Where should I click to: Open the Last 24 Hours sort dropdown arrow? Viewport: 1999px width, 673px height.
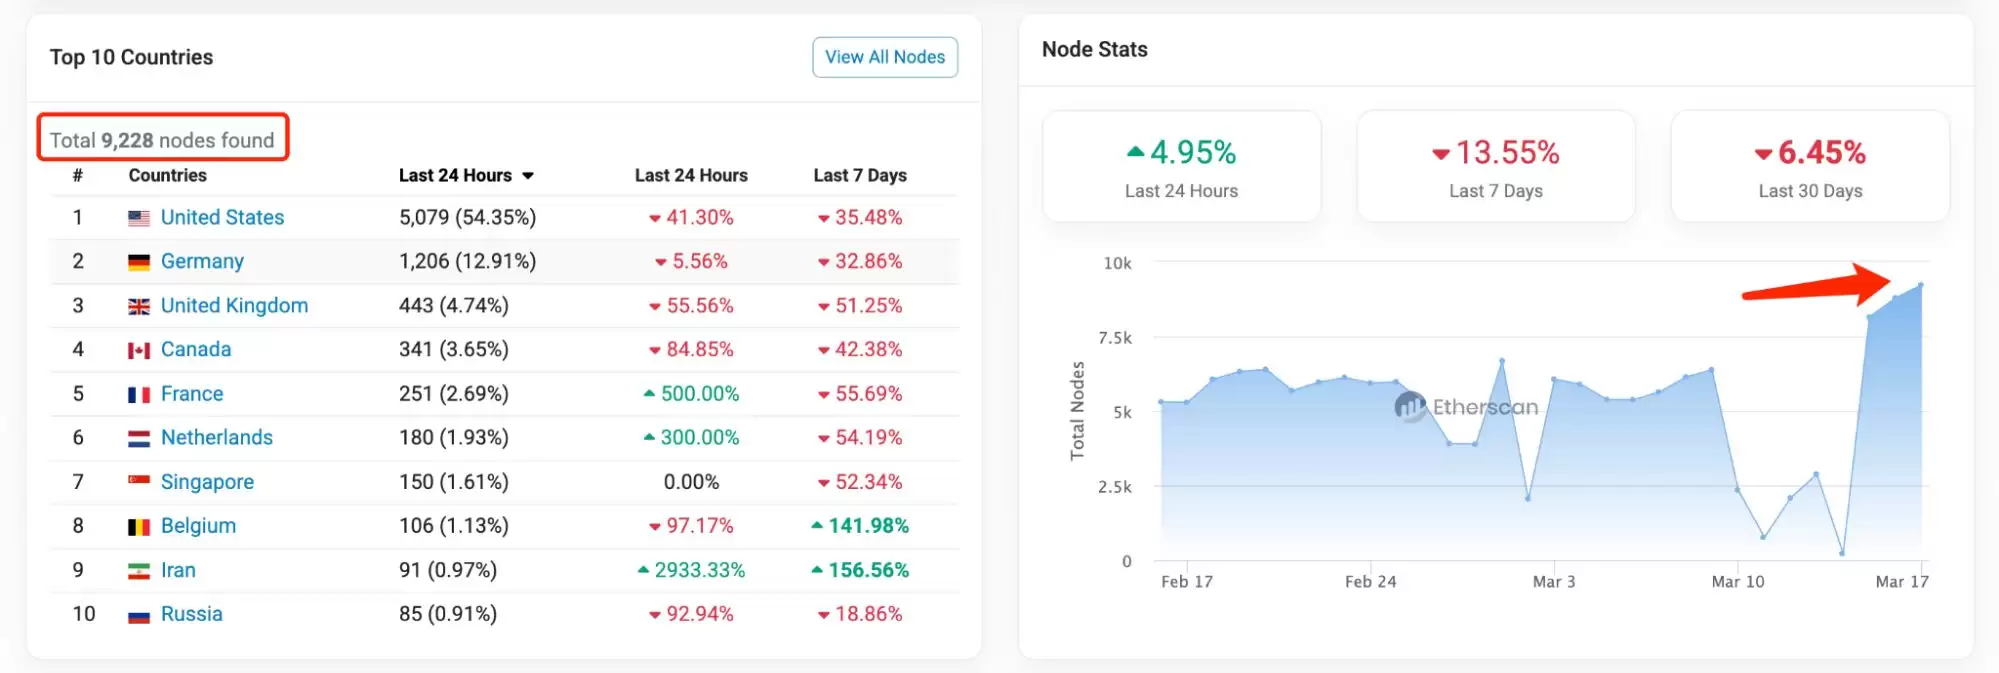[x=528, y=176]
